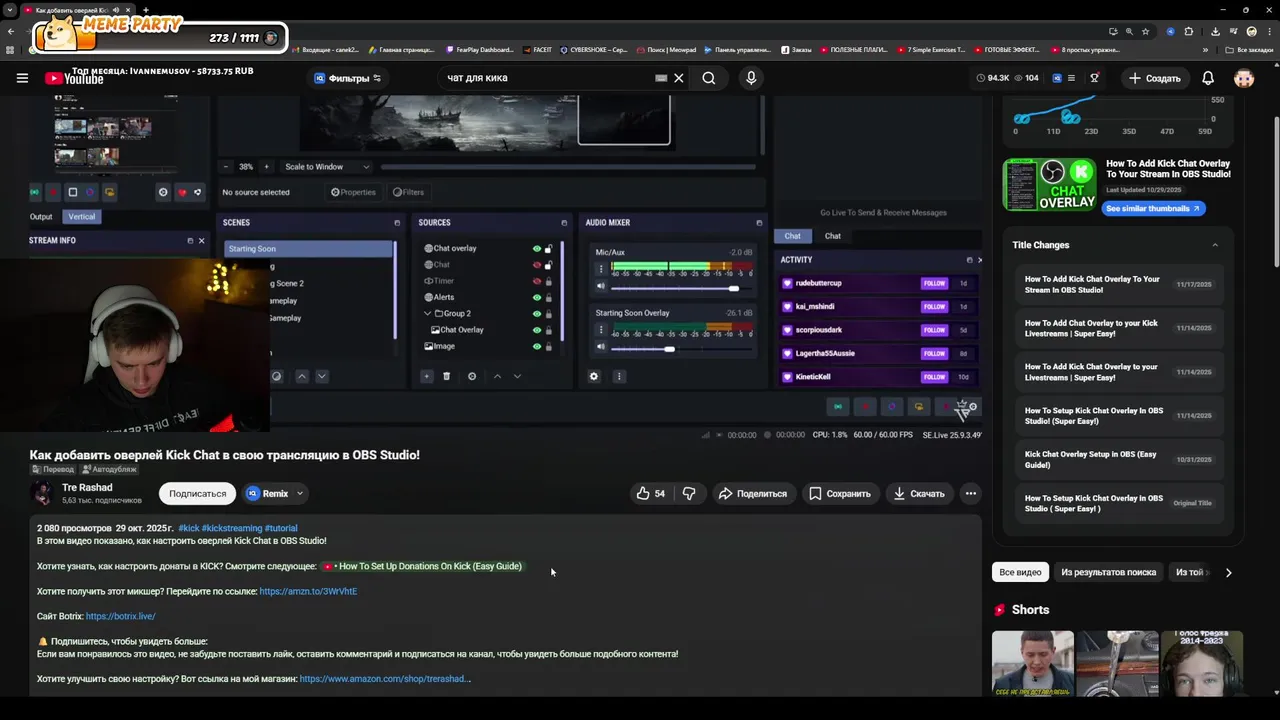Click the Starting Soon Overlay speaker mute icon
This screenshot has height=720, width=1280.
coord(601,347)
